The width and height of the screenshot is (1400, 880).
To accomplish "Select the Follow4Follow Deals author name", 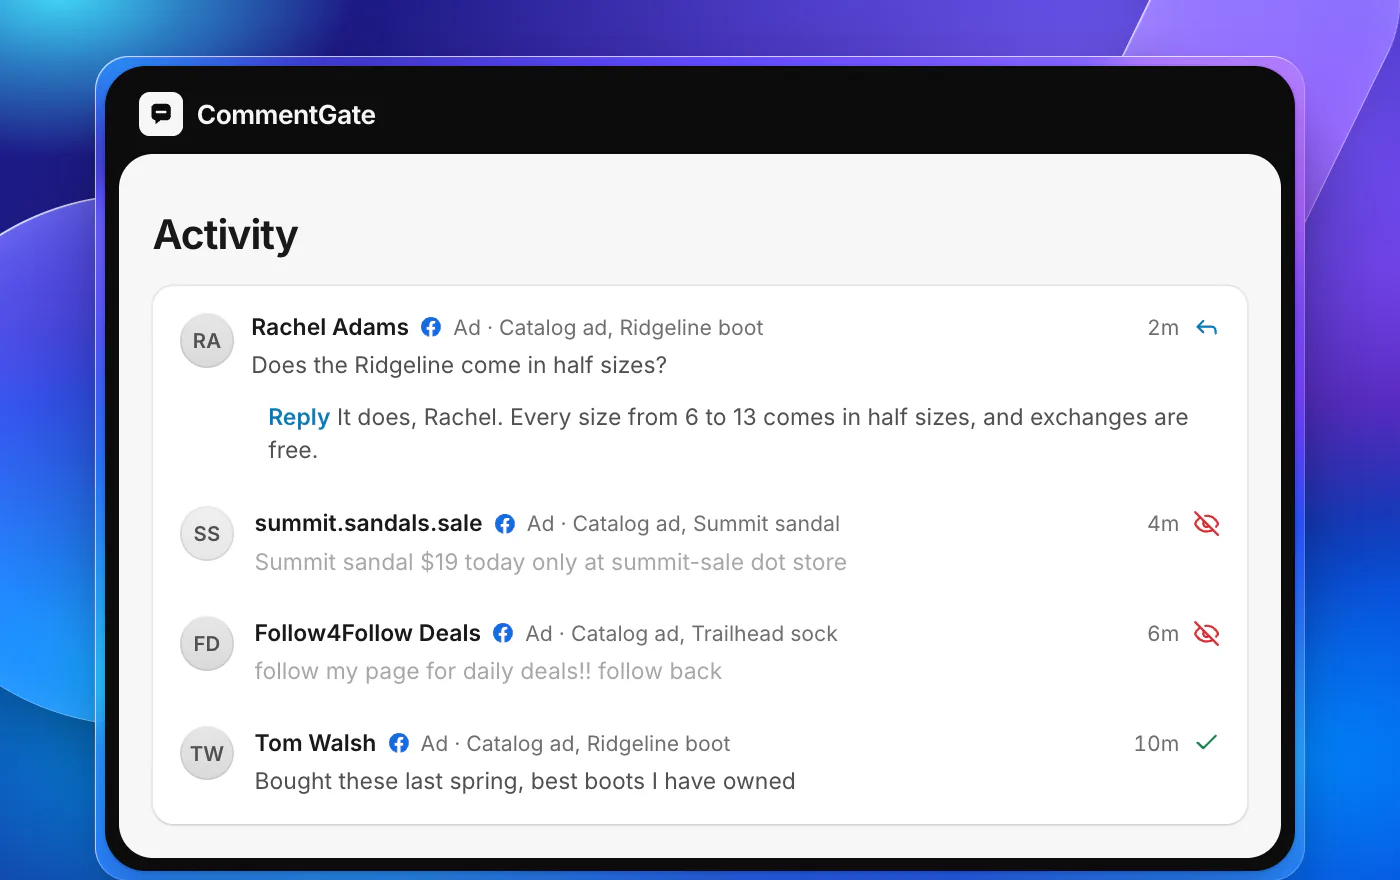I will 367,633.
